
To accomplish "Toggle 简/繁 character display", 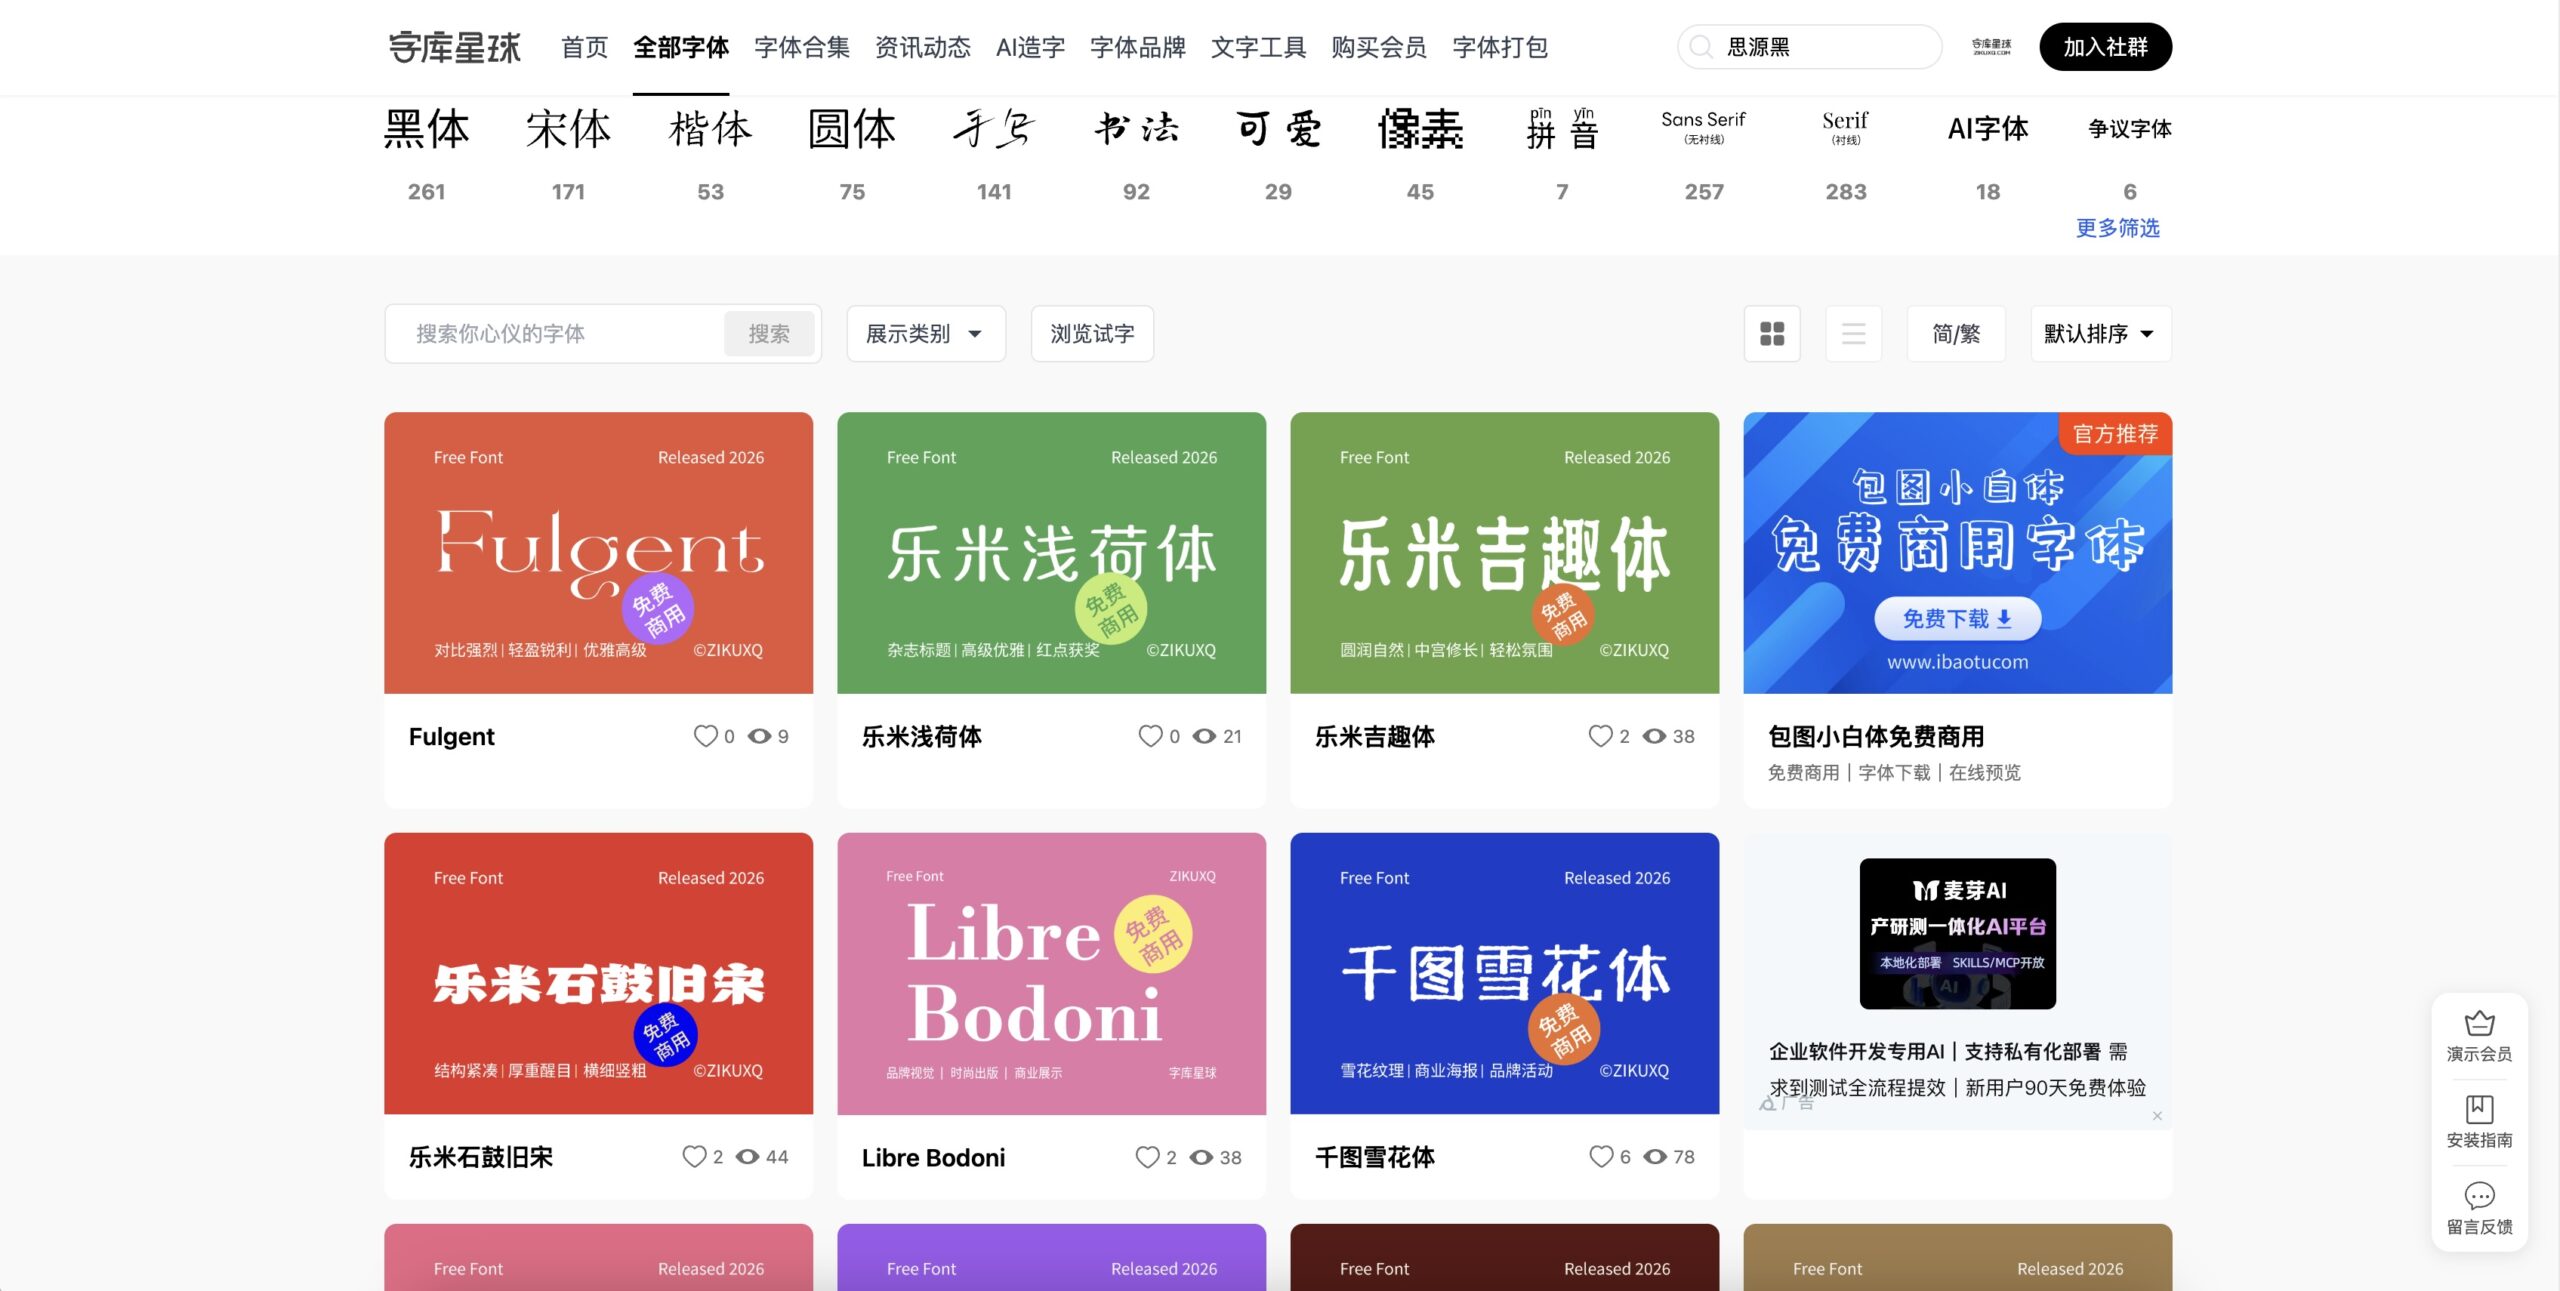I will point(1956,334).
